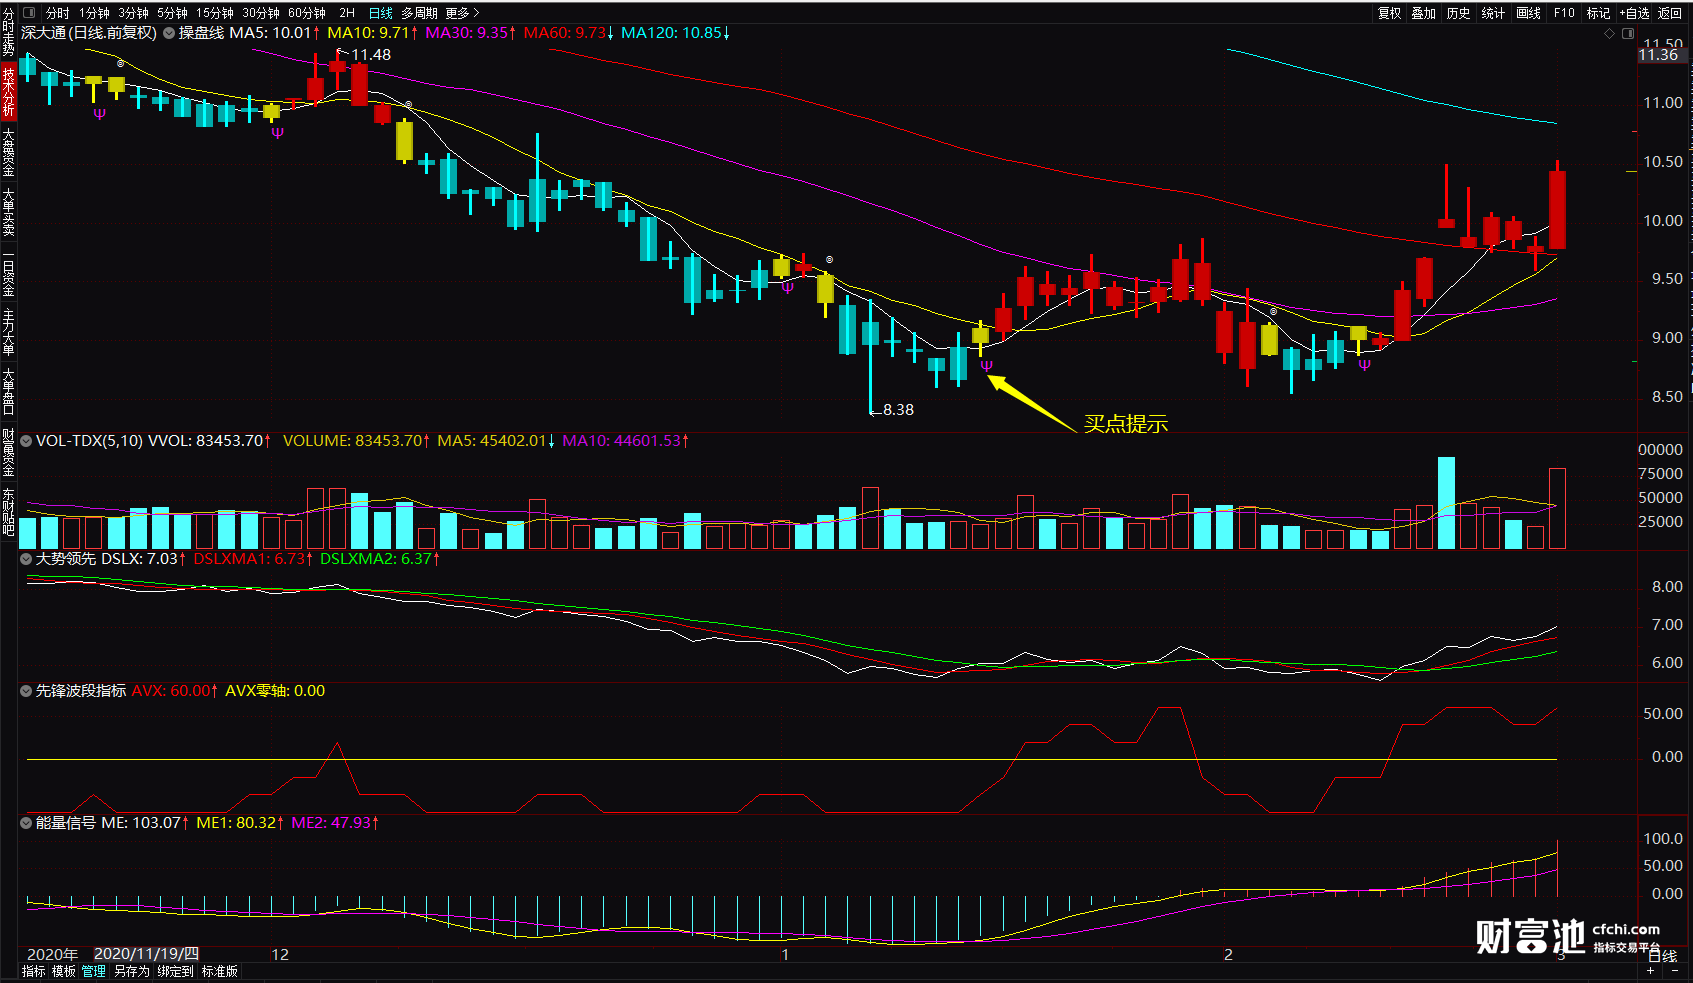
Task: Click the 深大通(日线.前复权) stock title
Action: click(x=89, y=33)
